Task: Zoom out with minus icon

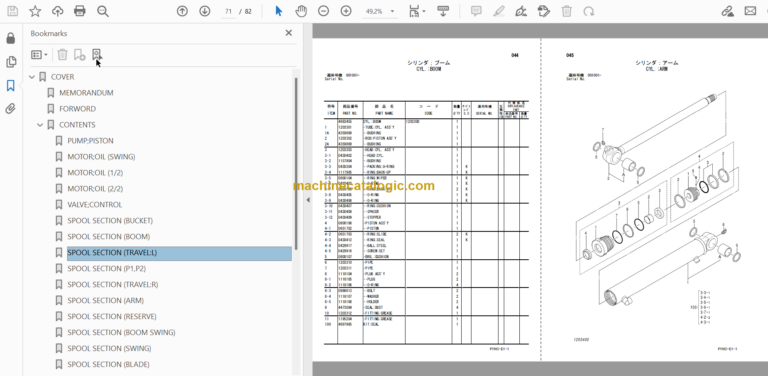Action: tap(323, 11)
